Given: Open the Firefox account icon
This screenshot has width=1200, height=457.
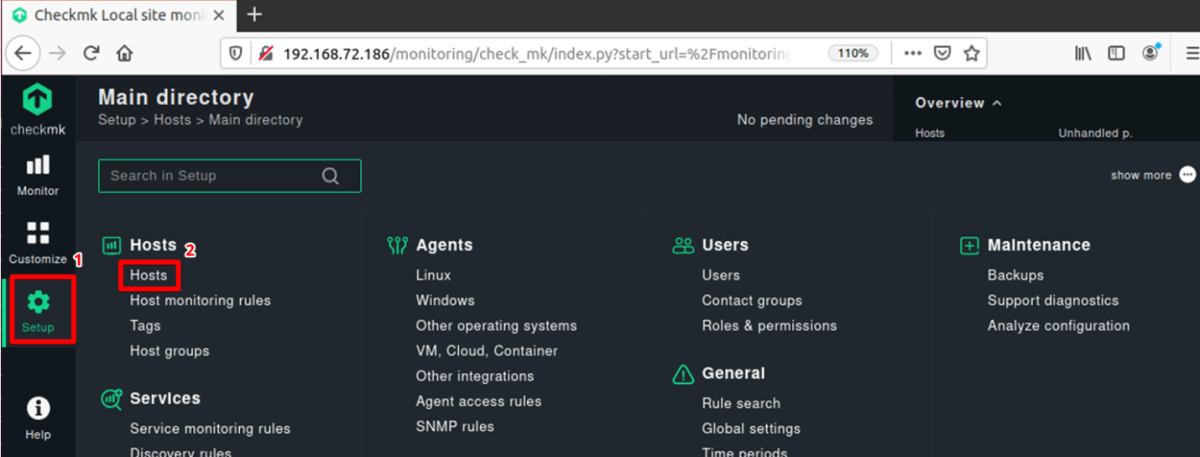Looking at the screenshot, I should click(x=1150, y=53).
